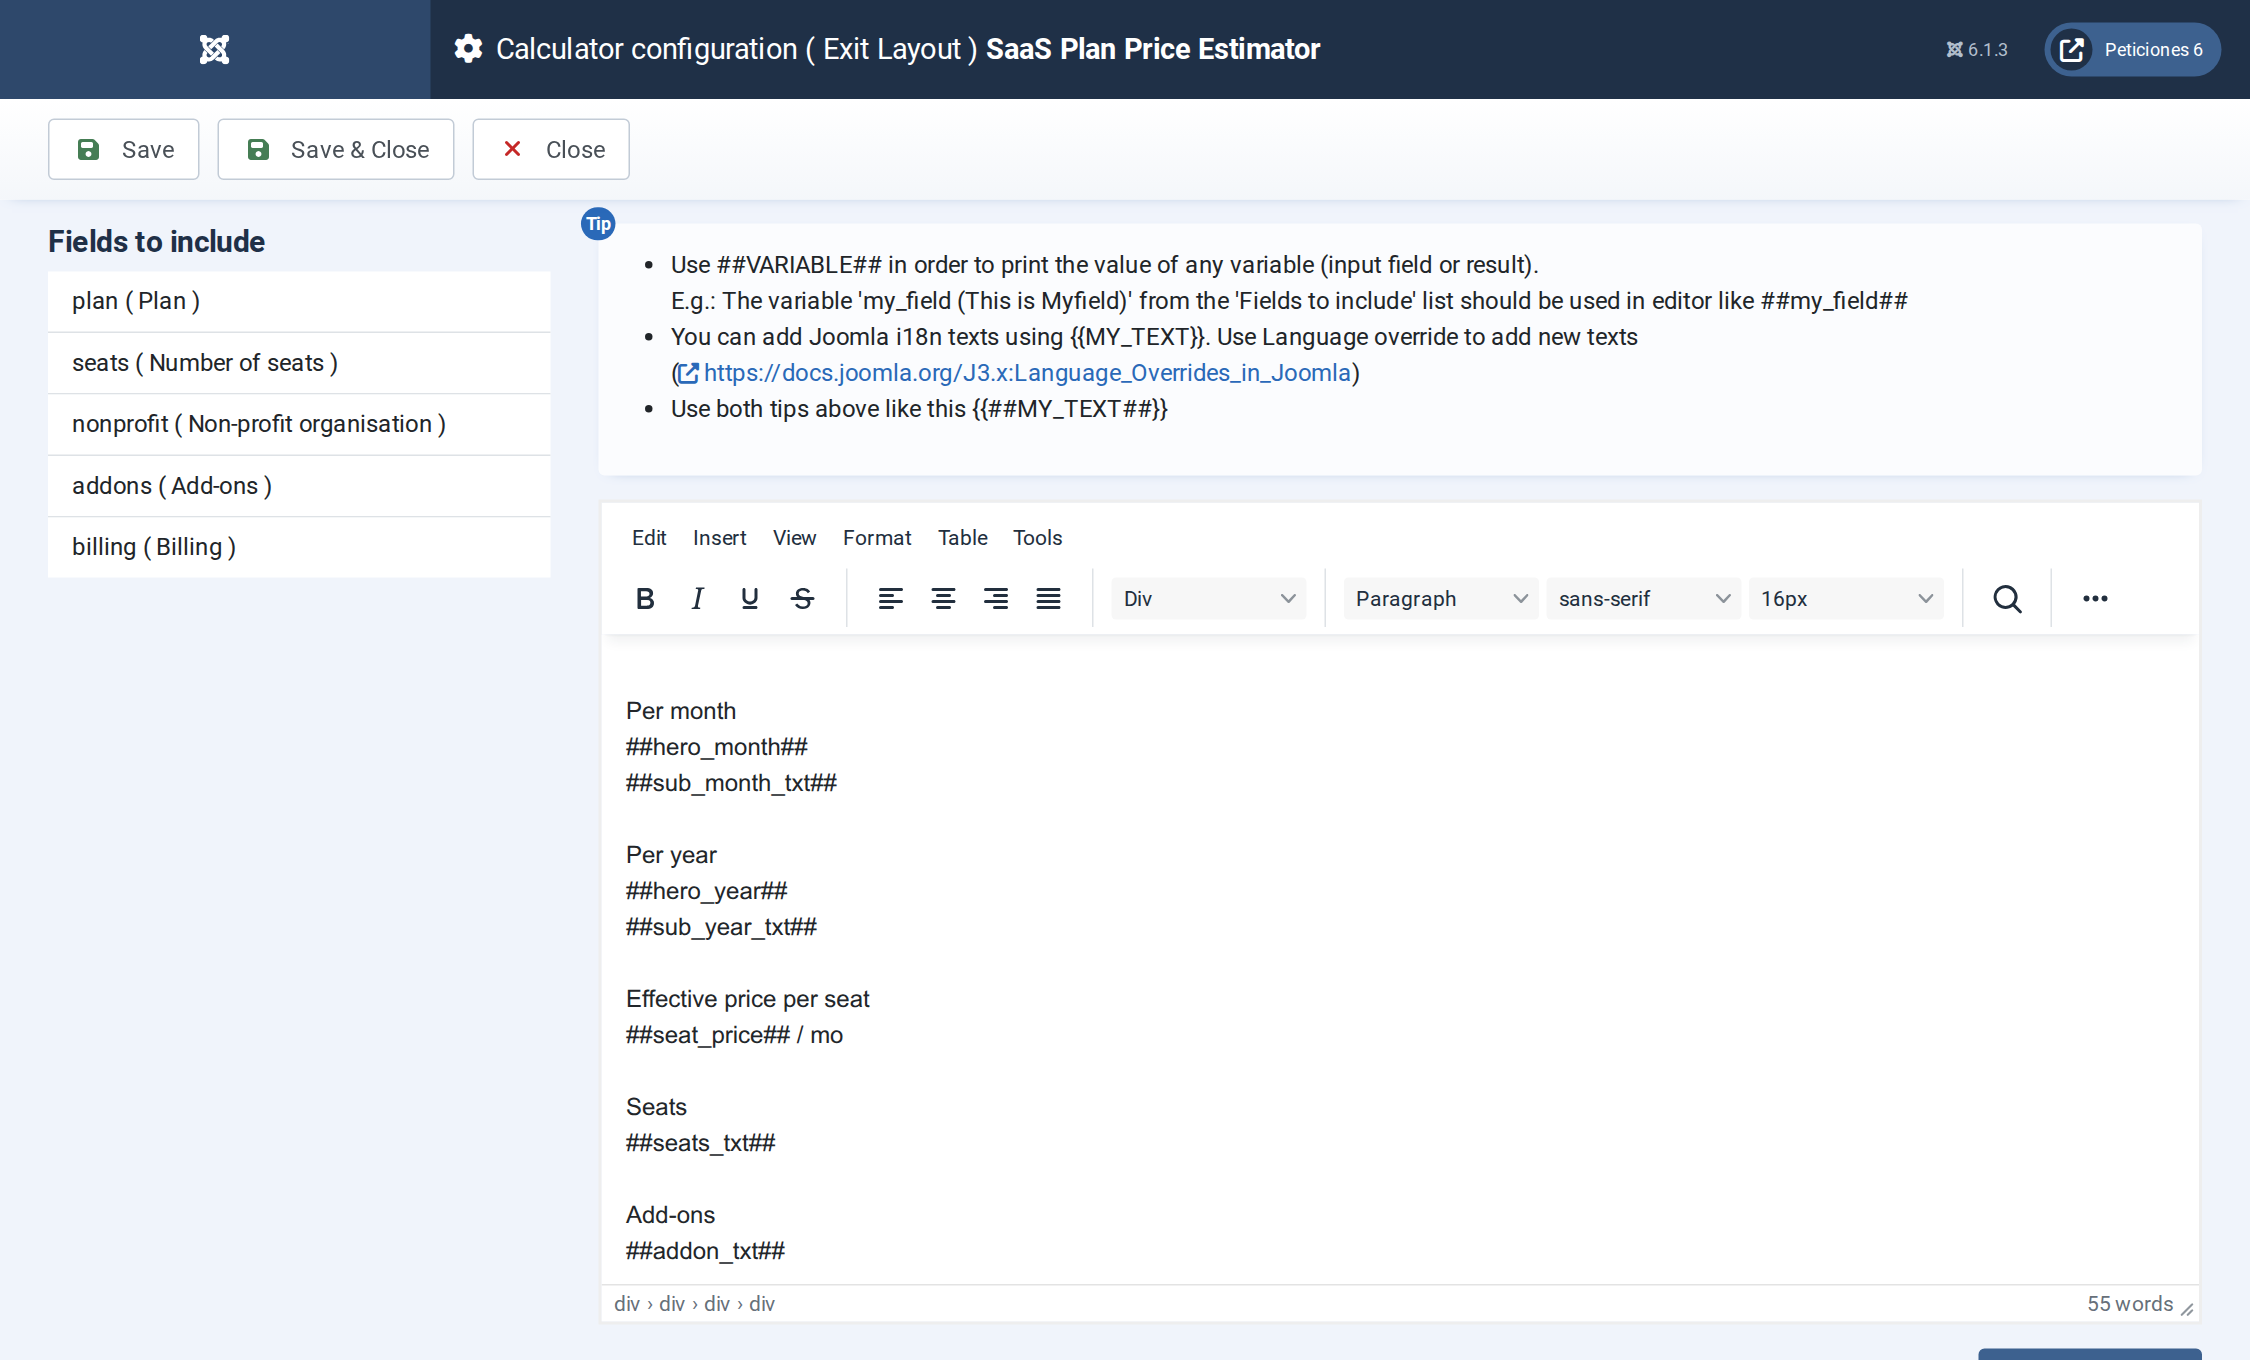Viewport: 2250px width, 1360px height.
Task: Apply strikethrough formatting
Action: click(802, 598)
